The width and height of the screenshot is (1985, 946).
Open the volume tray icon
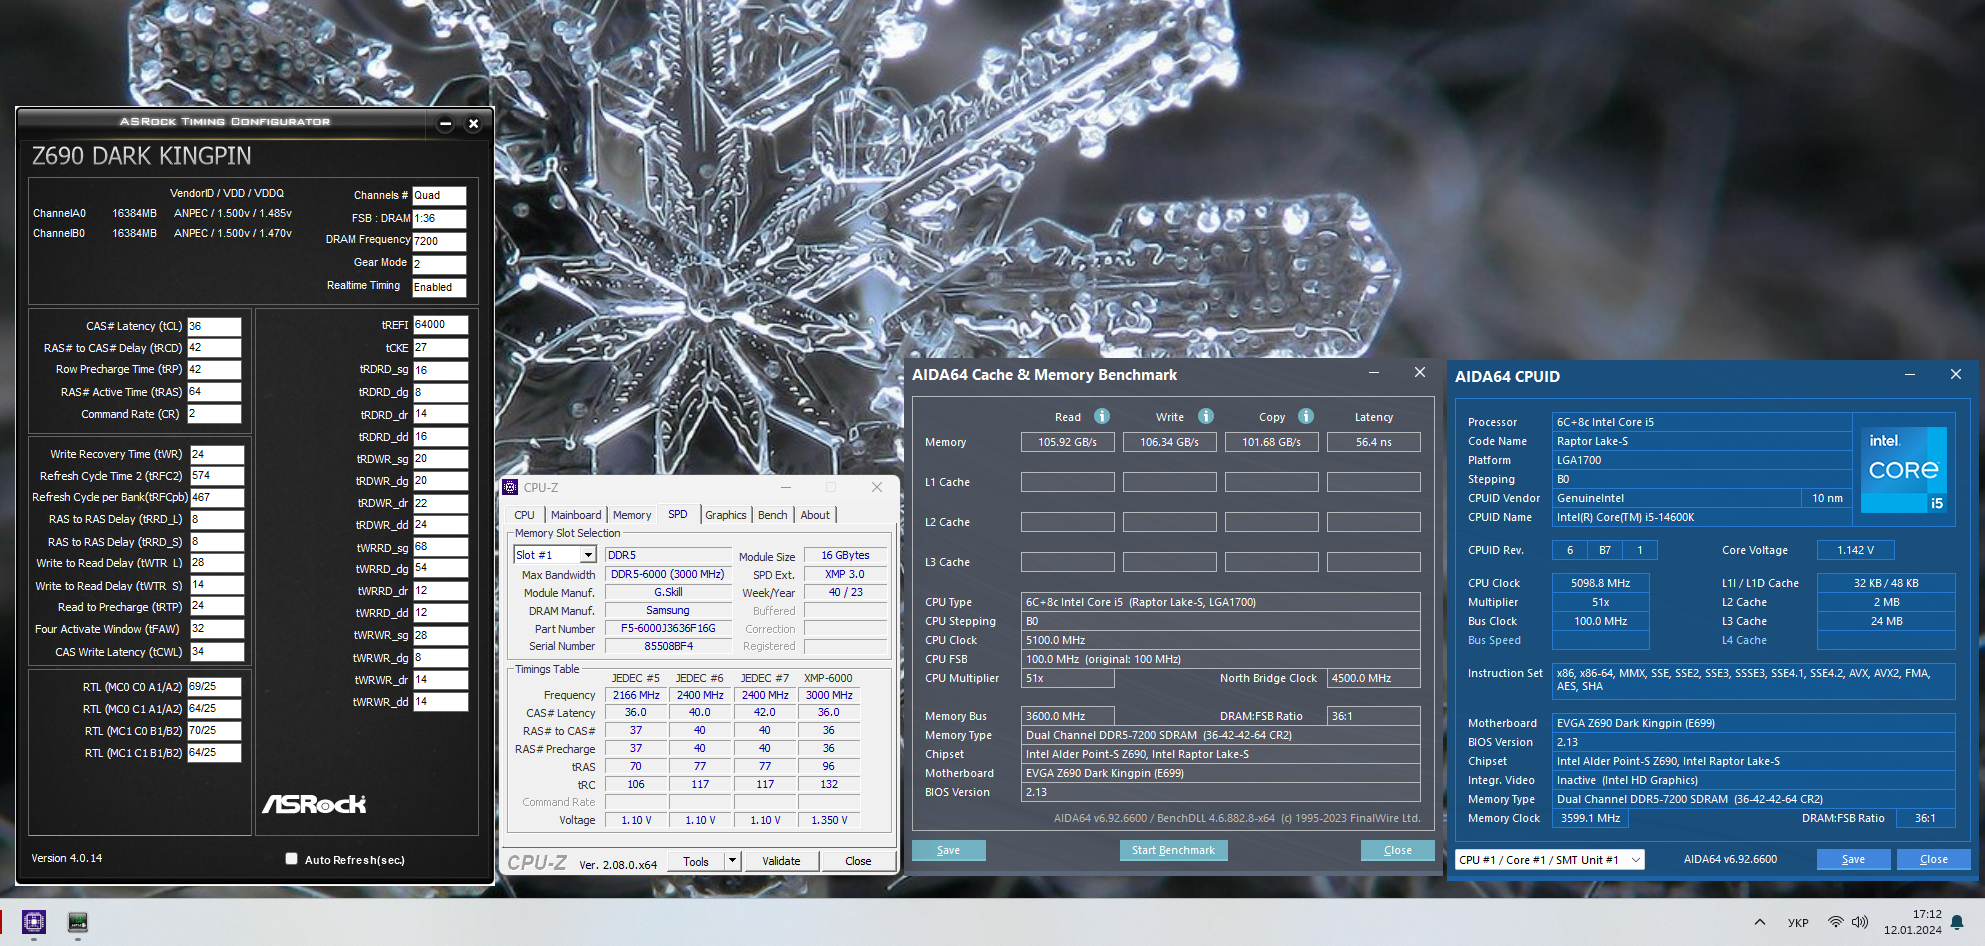pyautogui.click(x=1860, y=922)
